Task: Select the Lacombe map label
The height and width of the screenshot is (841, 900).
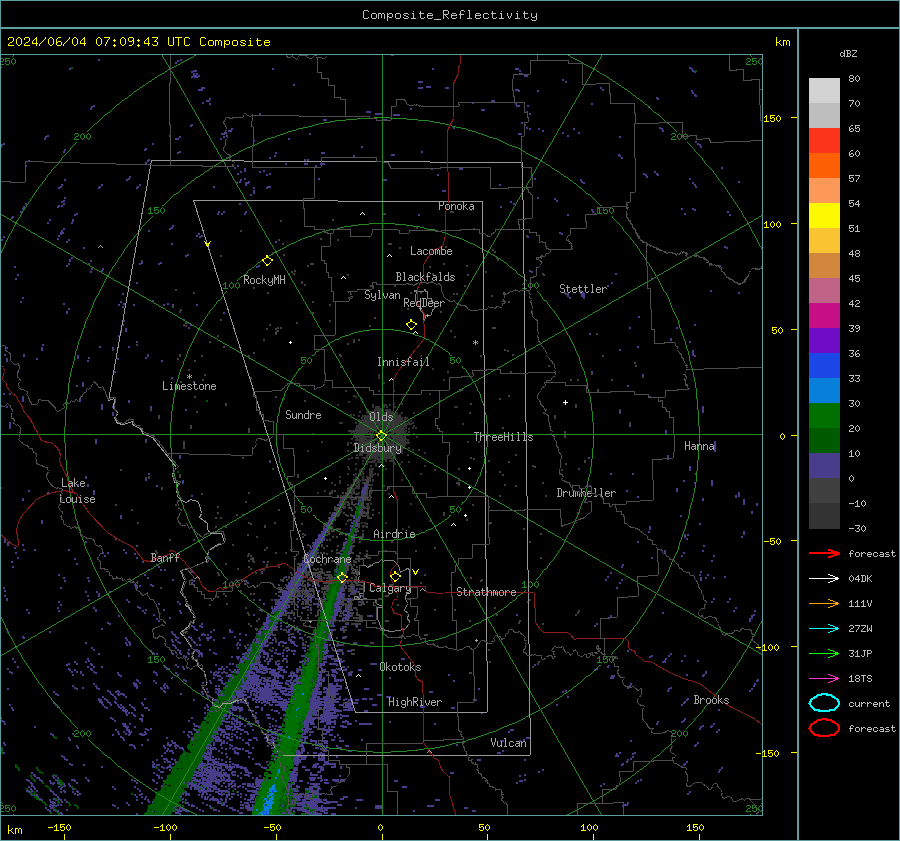Action: pyautogui.click(x=431, y=251)
